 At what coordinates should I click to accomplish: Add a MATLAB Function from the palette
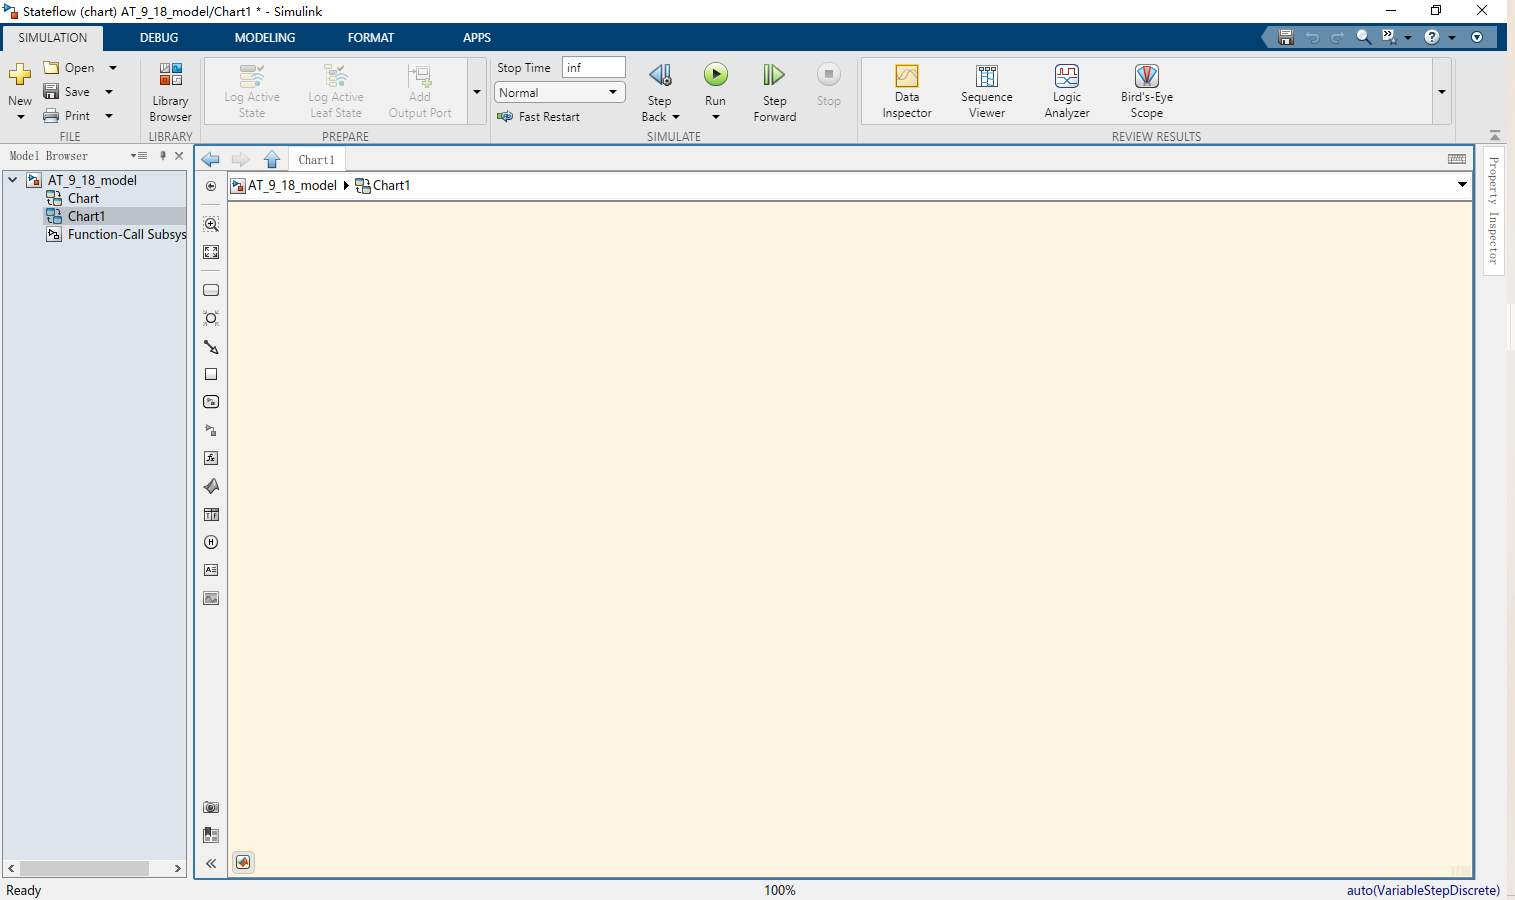pos(211,486)
